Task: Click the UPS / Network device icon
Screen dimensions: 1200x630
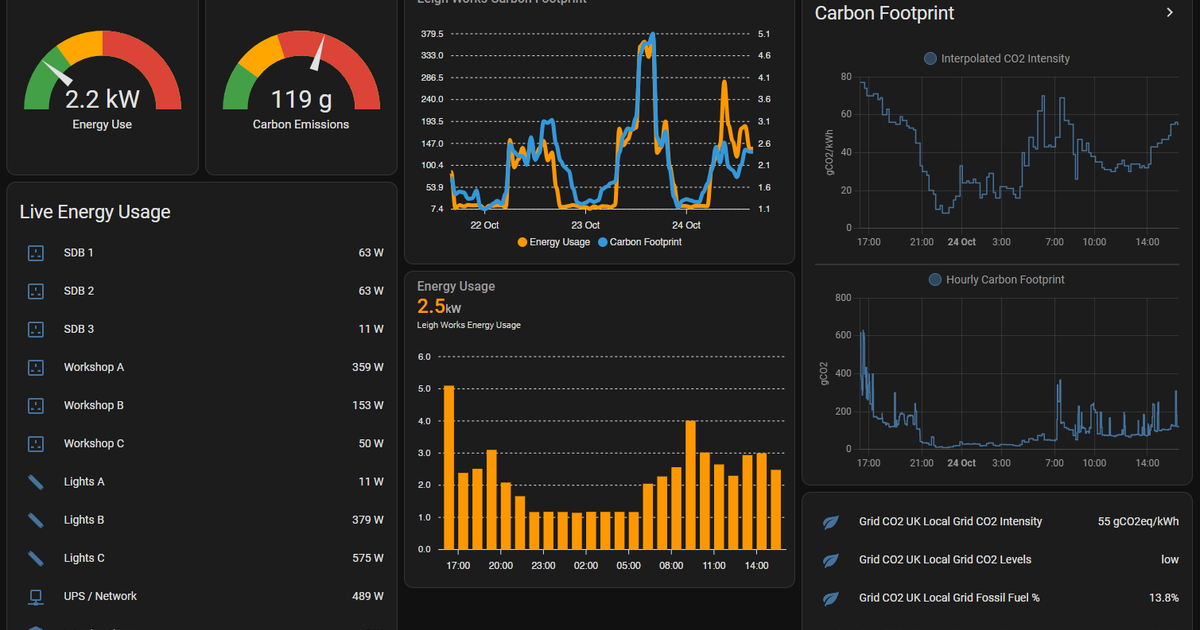Action: coord(36,597)
